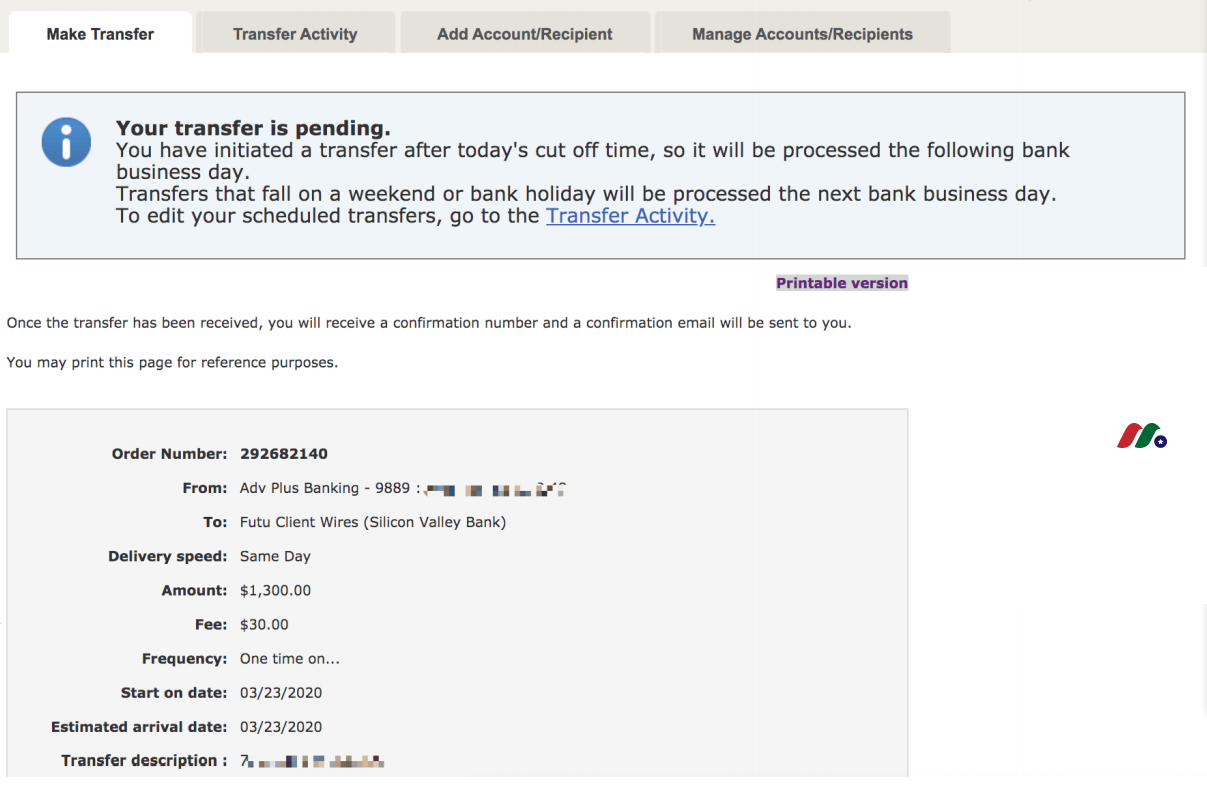Select the $1,300.00 amount value
The height and width of the screenshot is (790, 1207).
(x=275, y=590)
